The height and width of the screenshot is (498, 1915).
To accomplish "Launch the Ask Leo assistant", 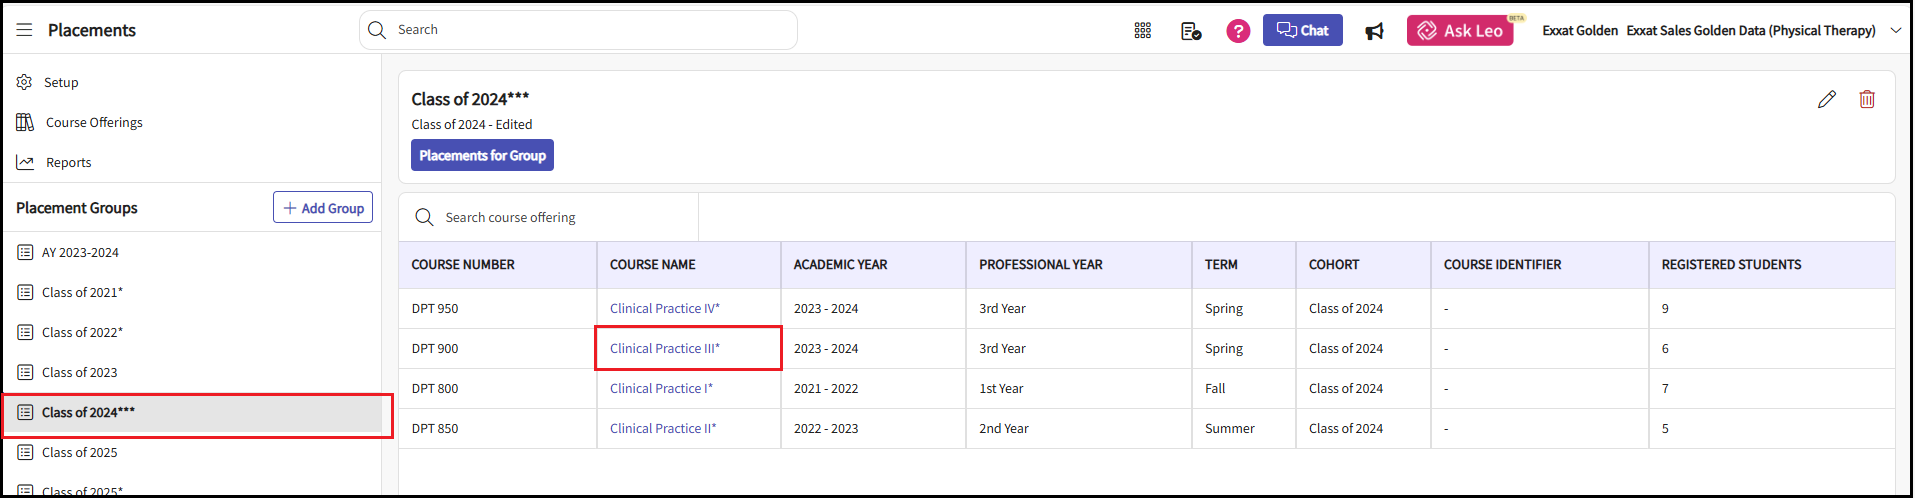I will pyautogui.click(x=1459, y=31).
